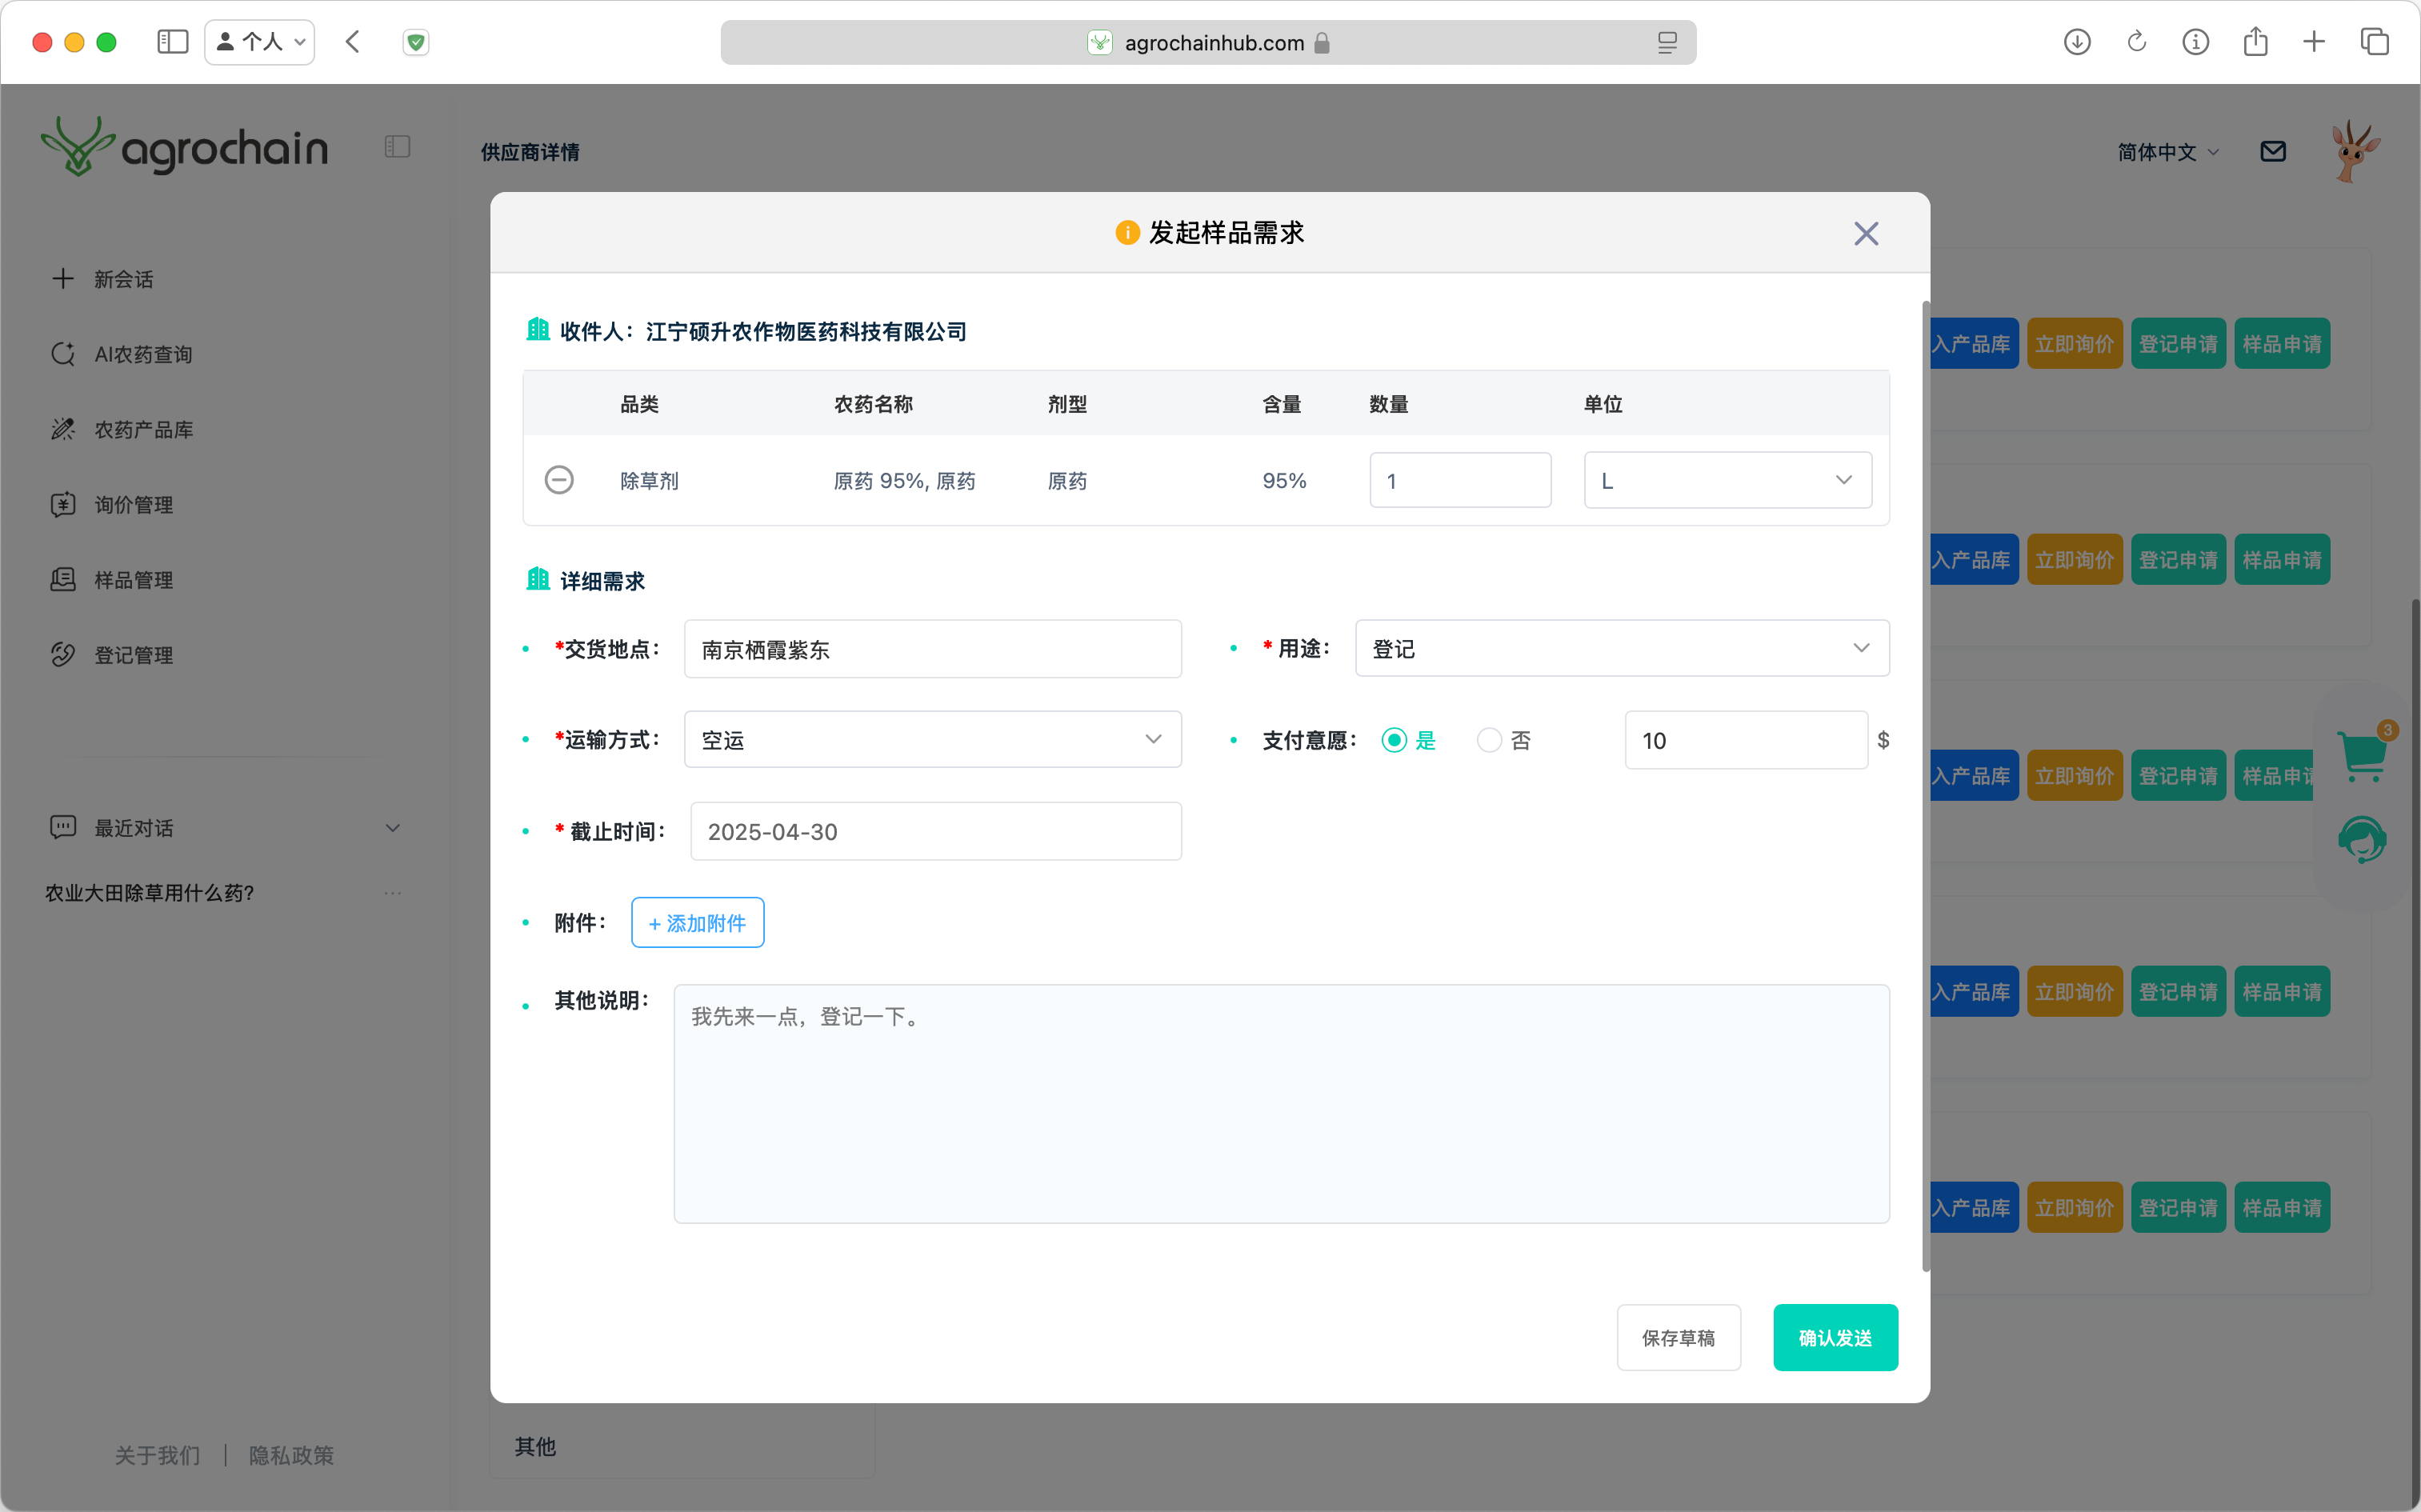Click the Safari downloads icon
This screenshot has width=2421, height=1512.
point(2077,42)
